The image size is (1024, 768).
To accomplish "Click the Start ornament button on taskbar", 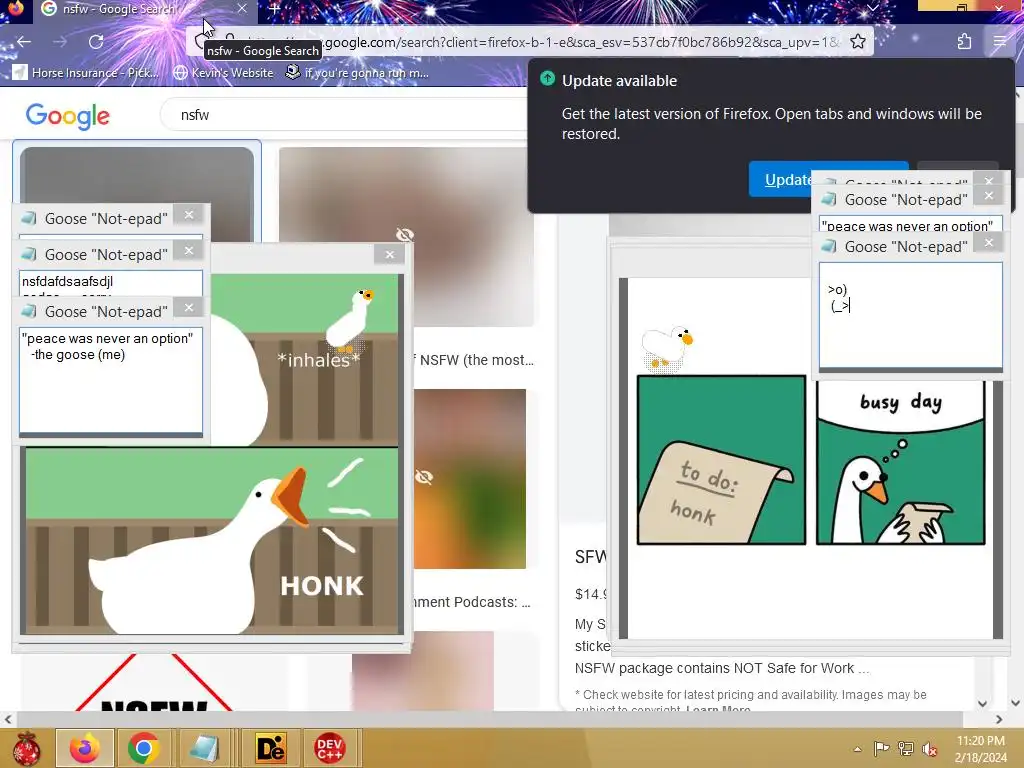I will [x=27, y=748].
